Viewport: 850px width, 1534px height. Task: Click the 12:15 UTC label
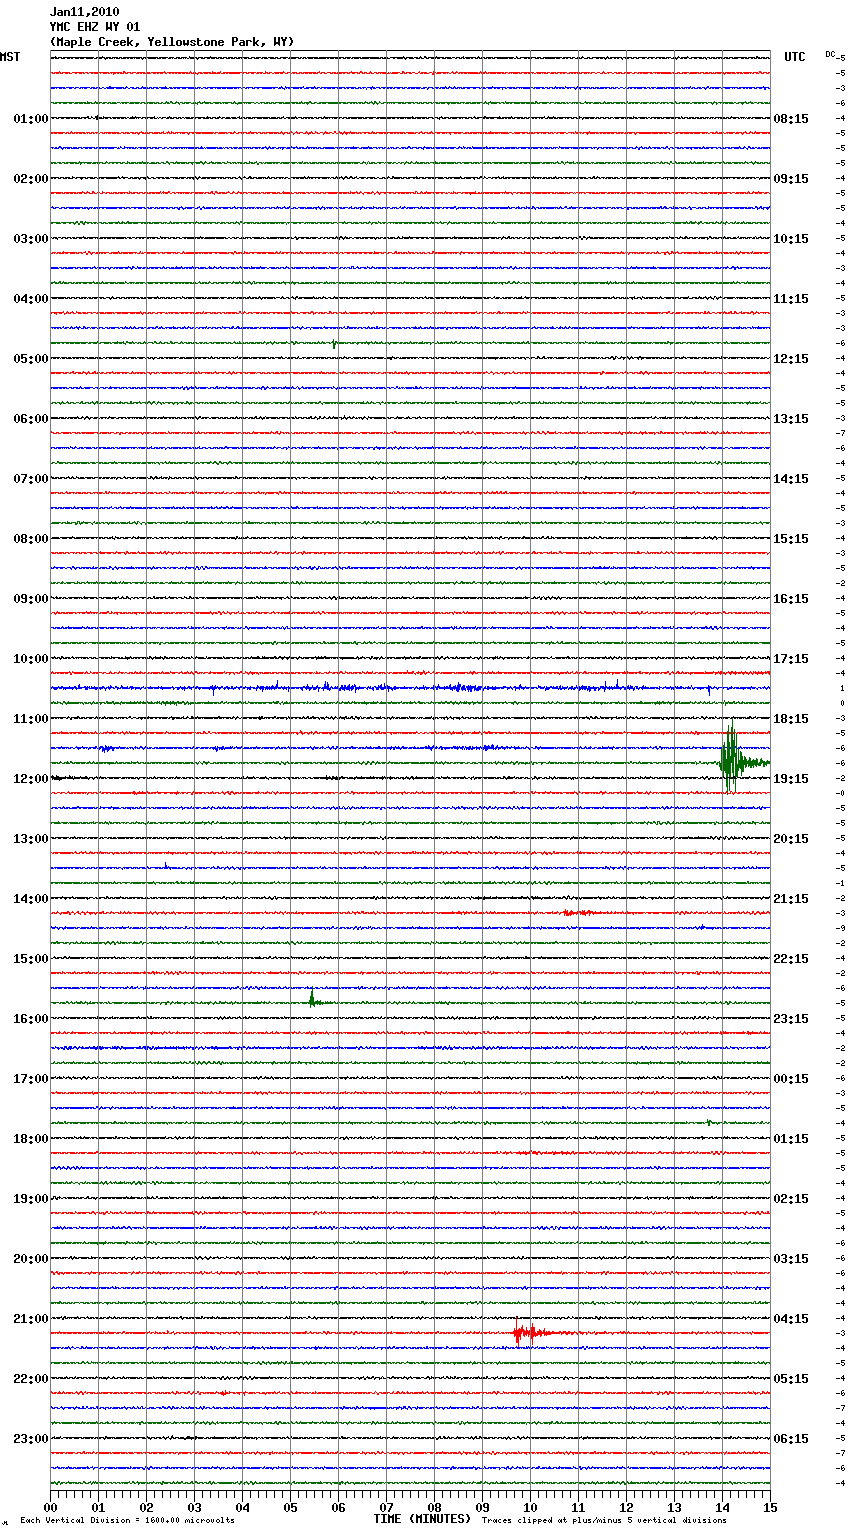pos(791,359)
